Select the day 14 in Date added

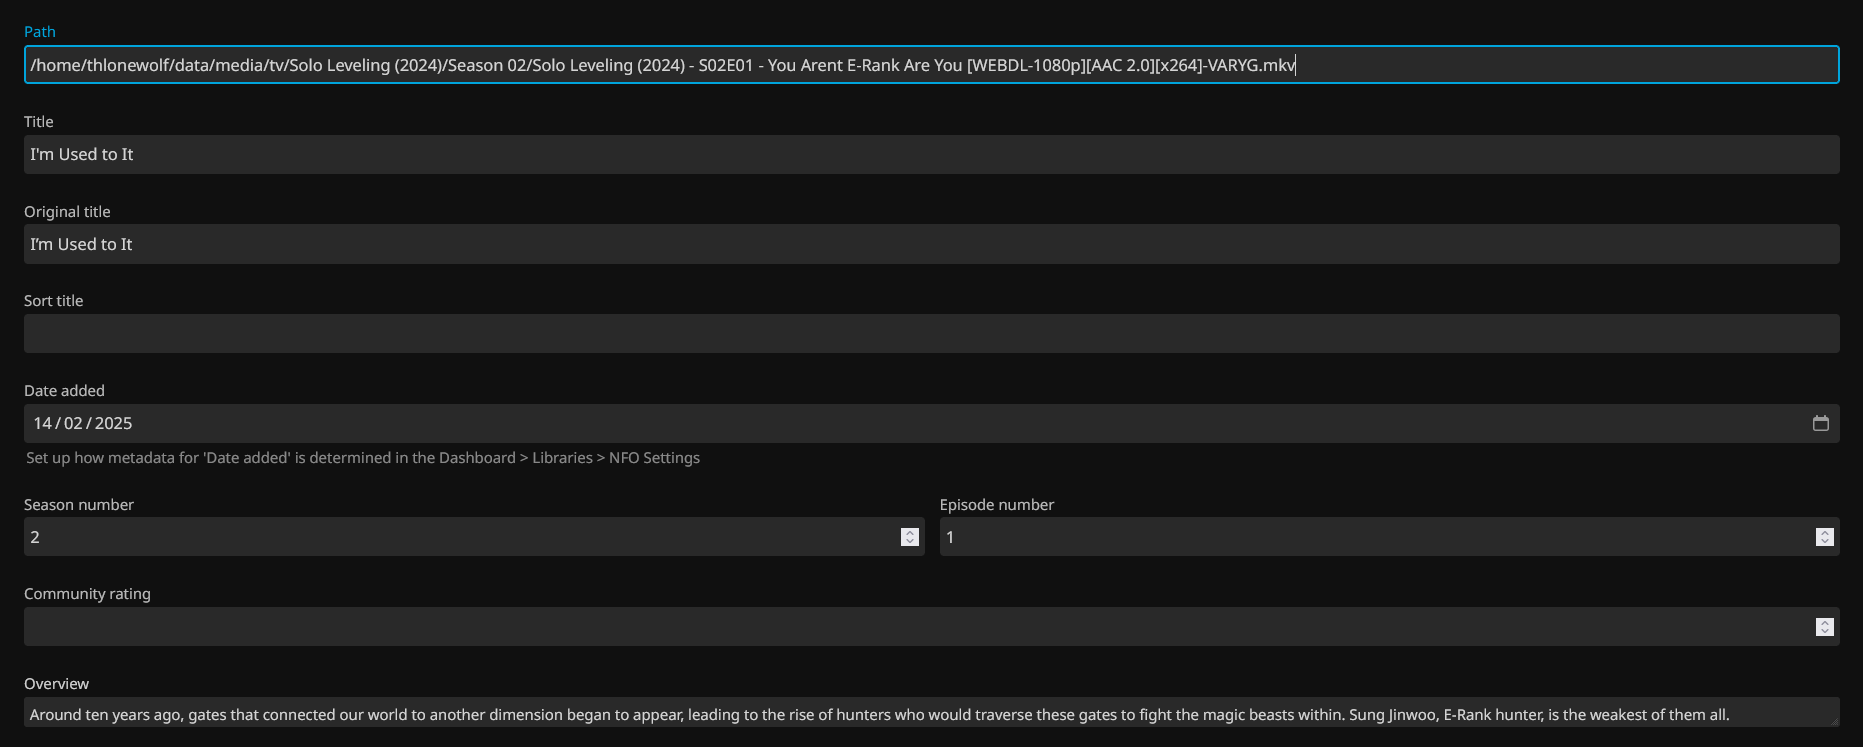[43, 424]
